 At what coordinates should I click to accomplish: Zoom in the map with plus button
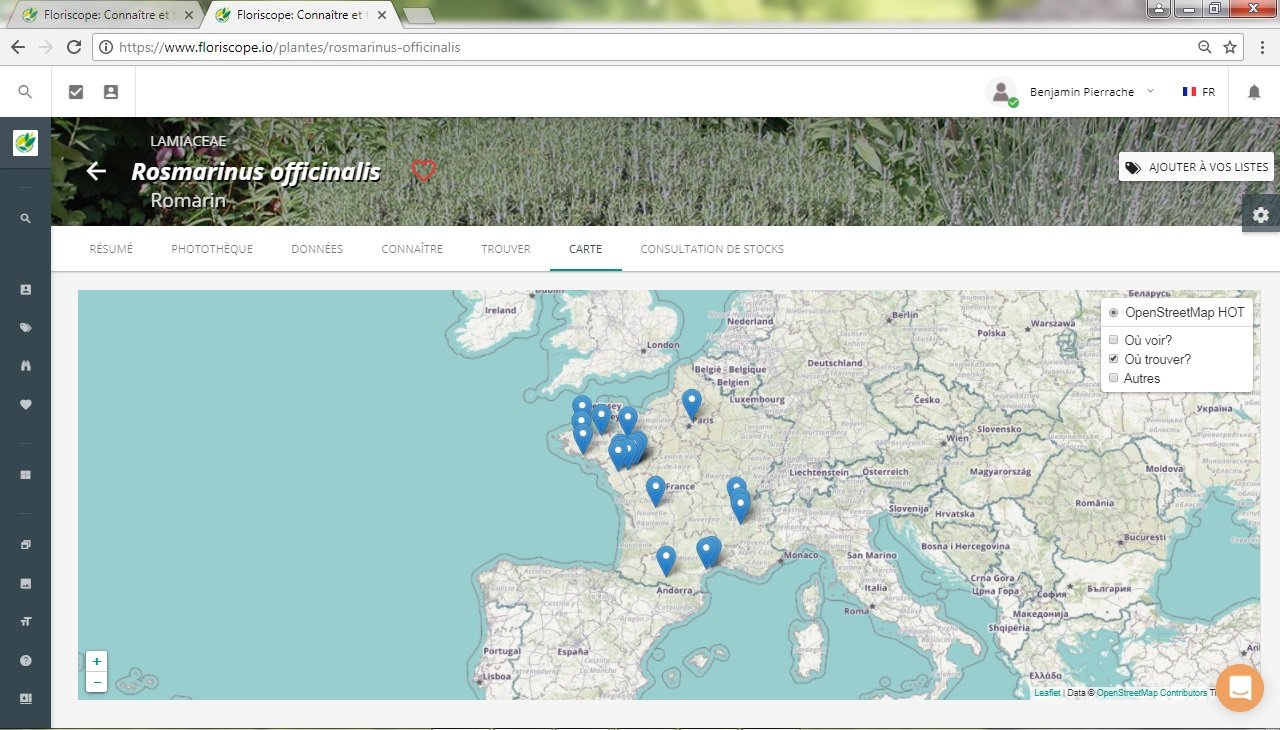pos(96,661)
